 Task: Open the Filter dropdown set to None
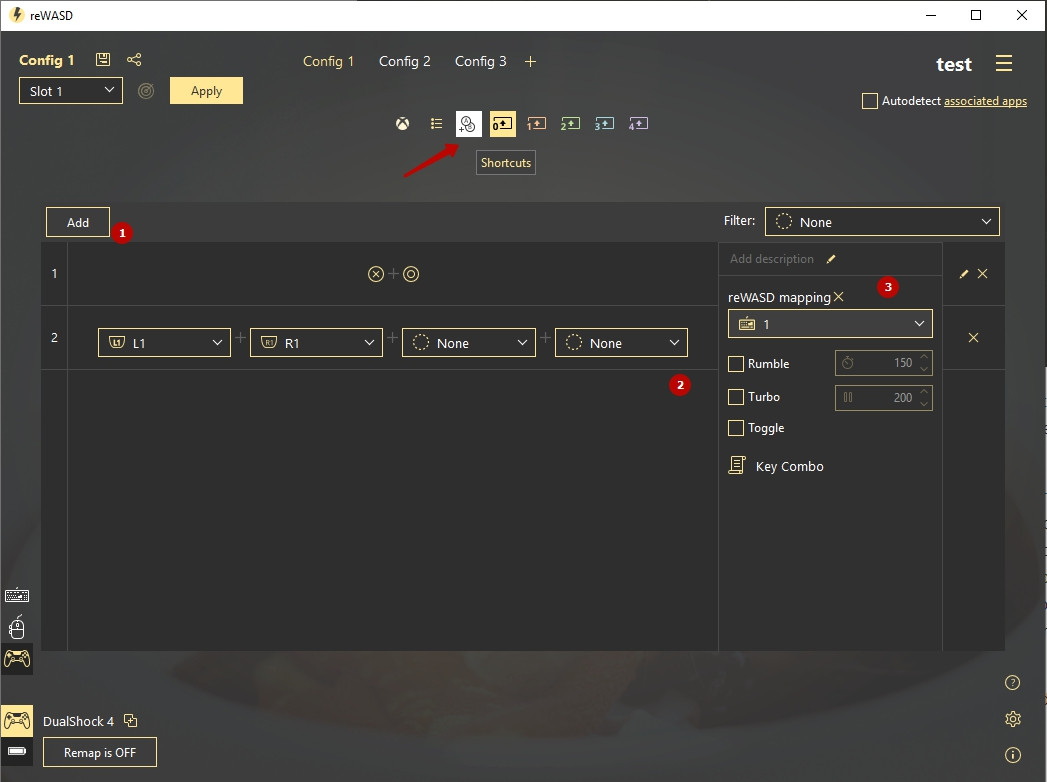(881, 222)
